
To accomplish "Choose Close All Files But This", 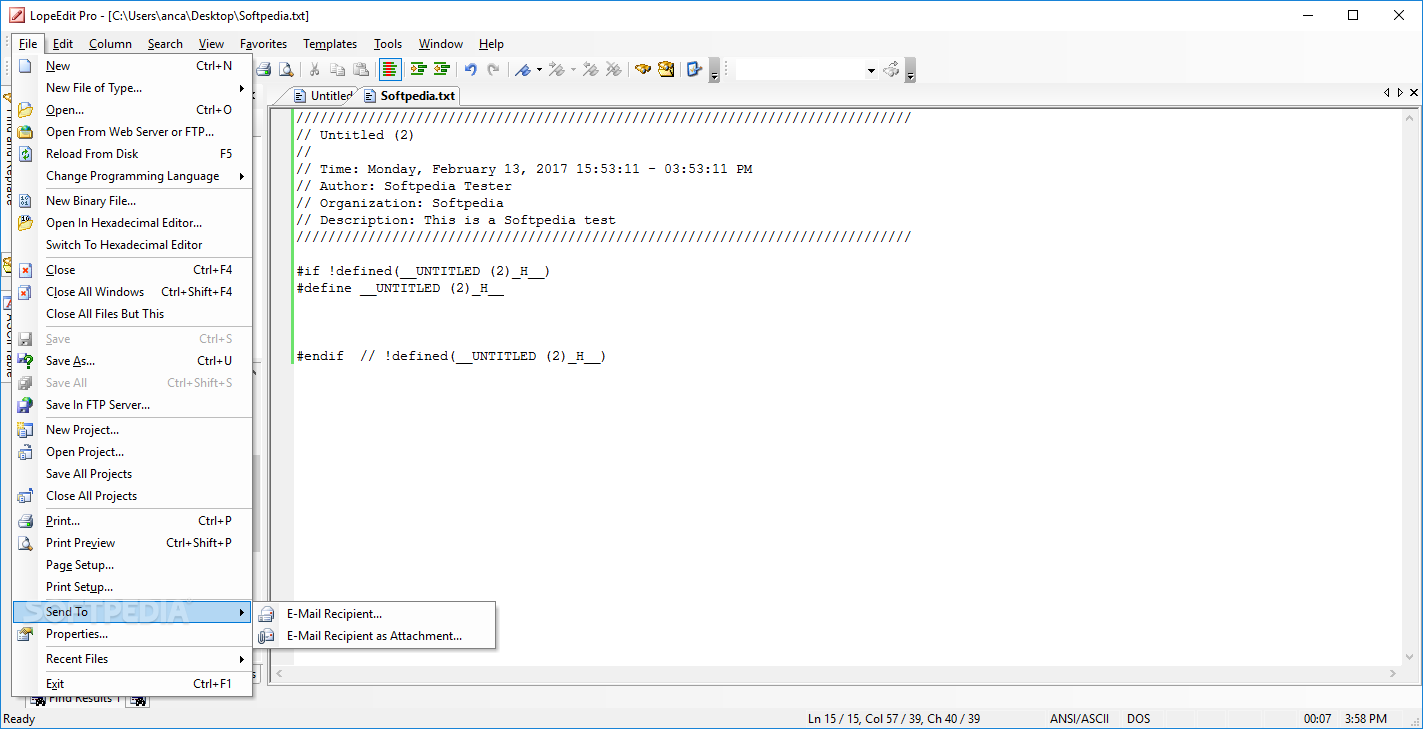I will click(x=132, y=314).
